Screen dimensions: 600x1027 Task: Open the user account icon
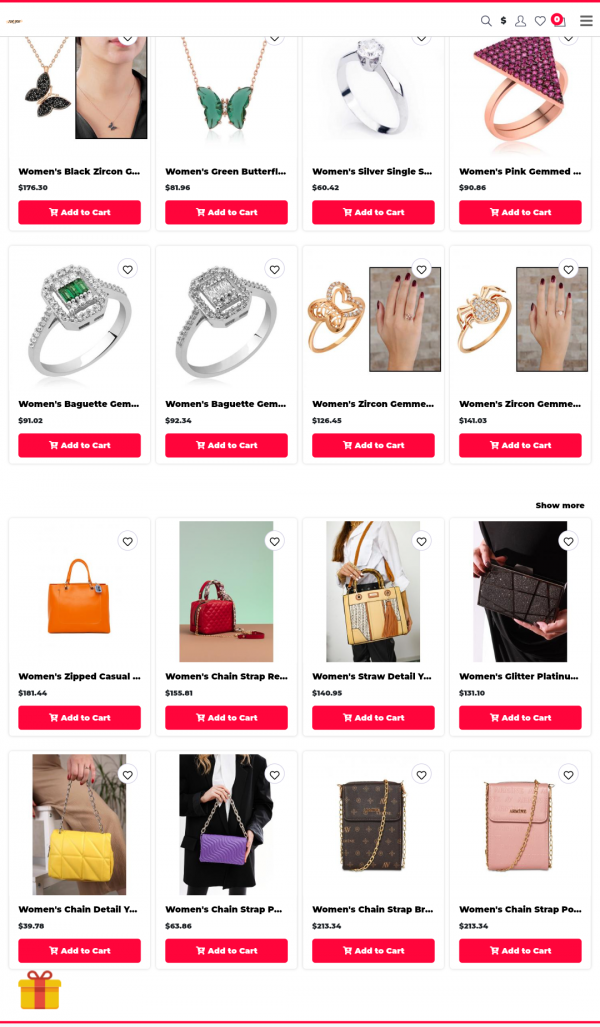pos(521,21)
